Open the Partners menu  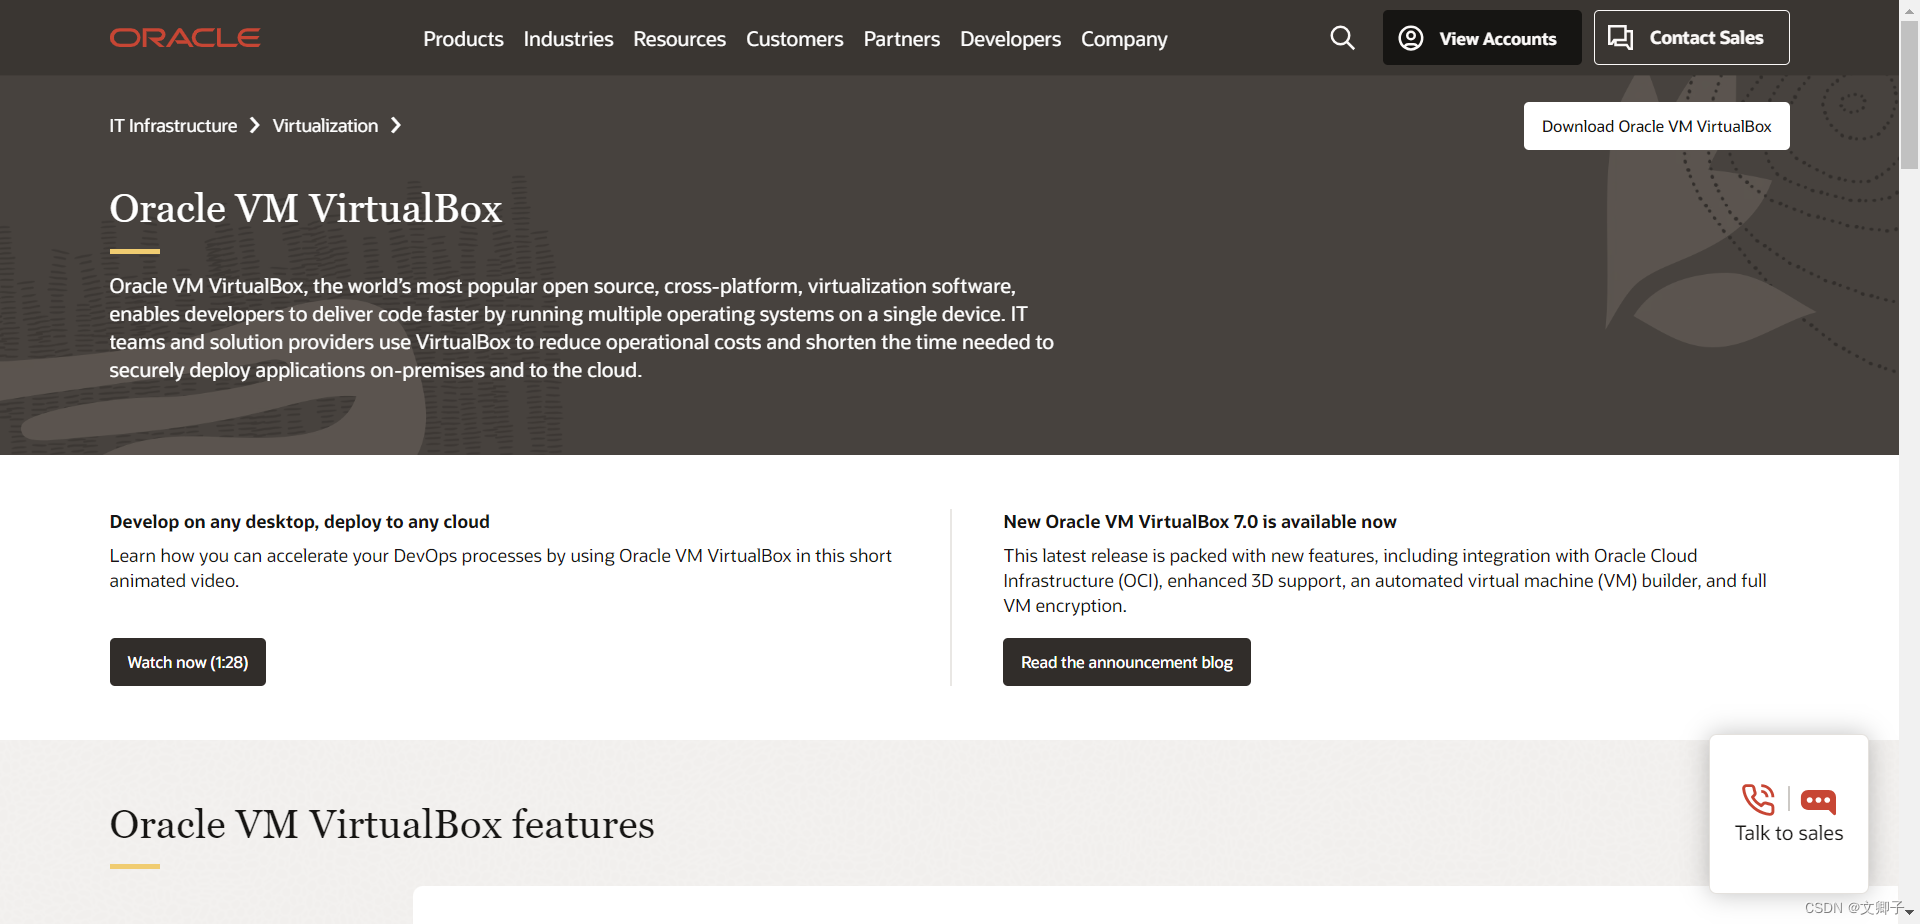(x=901, y=39)
